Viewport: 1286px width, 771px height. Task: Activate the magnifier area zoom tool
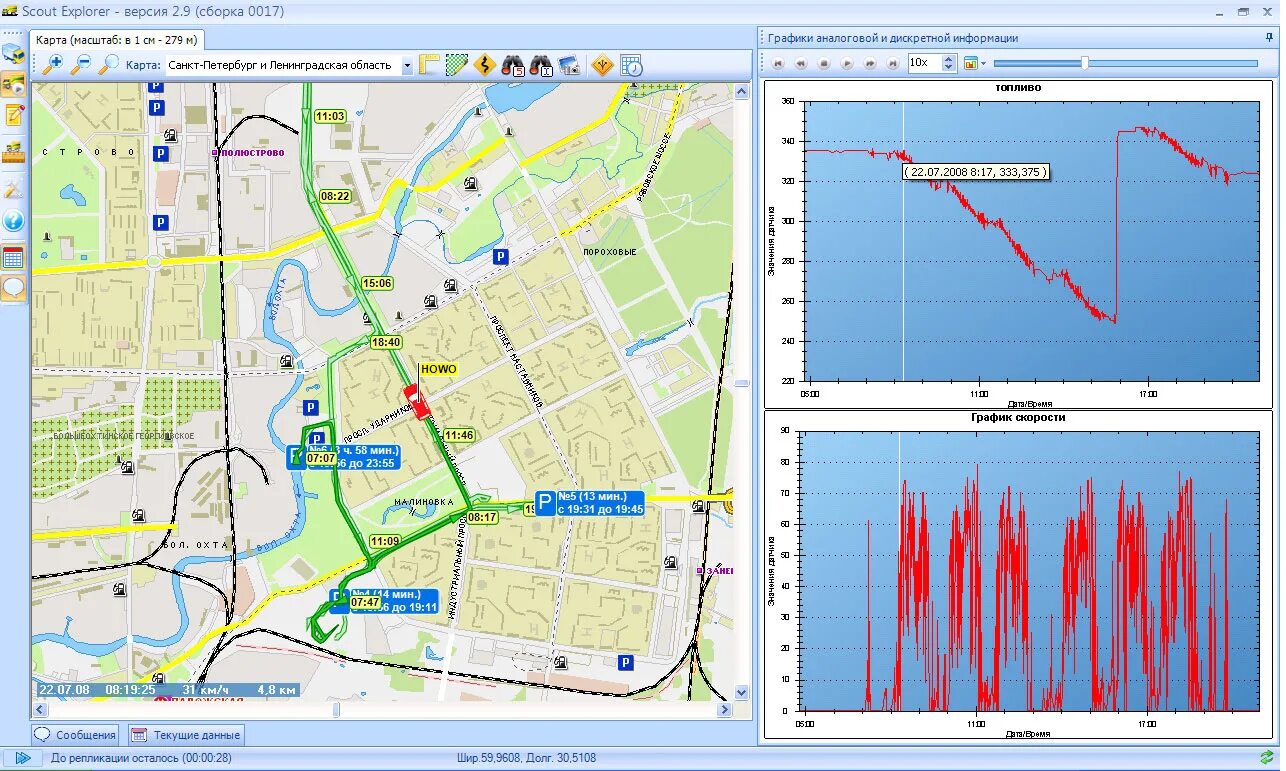(108, 65)
